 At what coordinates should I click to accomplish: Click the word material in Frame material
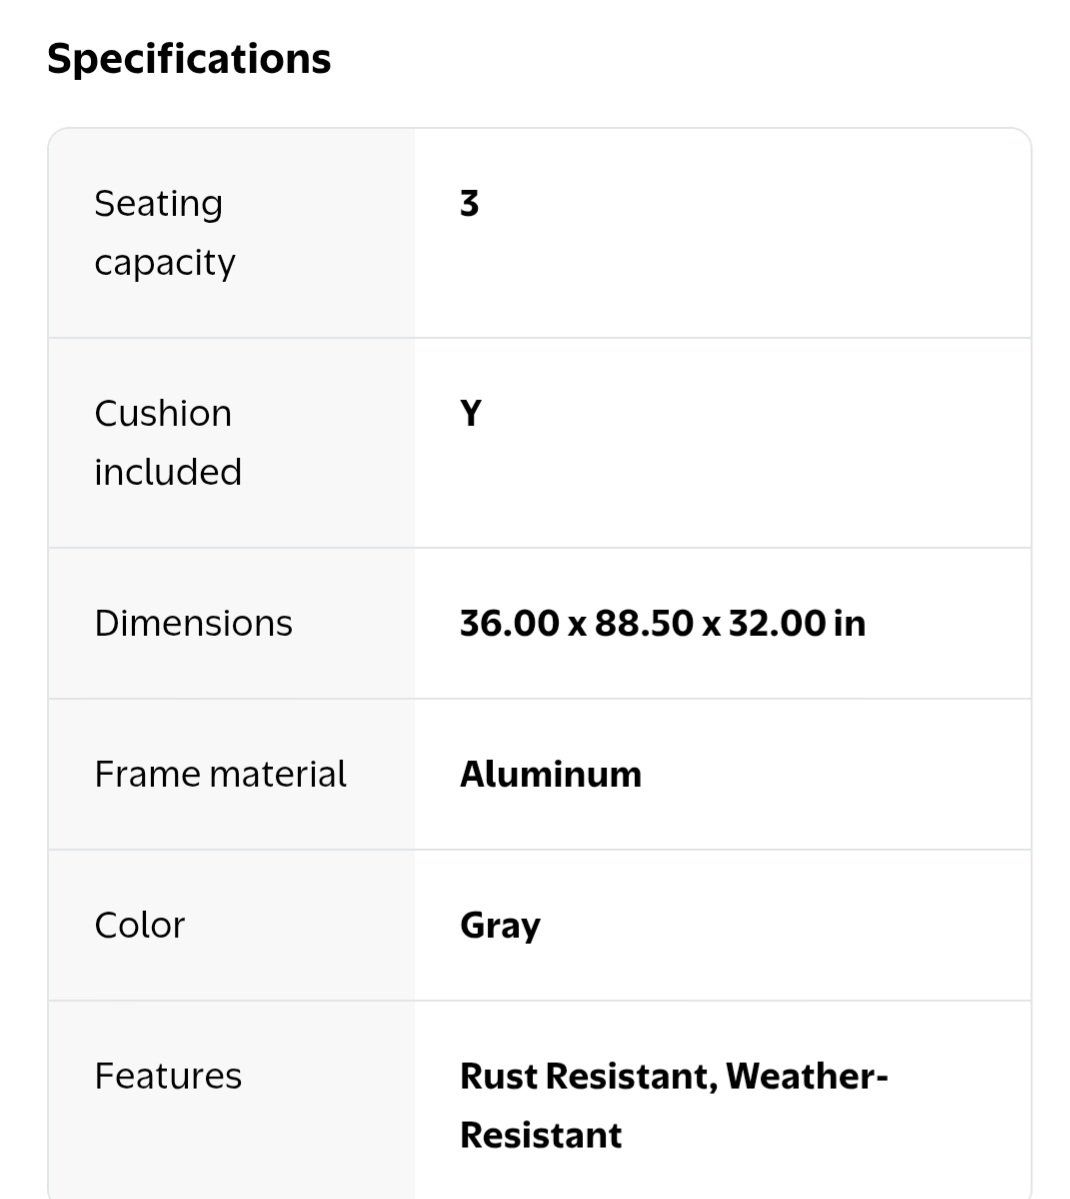tap(278, 774)
